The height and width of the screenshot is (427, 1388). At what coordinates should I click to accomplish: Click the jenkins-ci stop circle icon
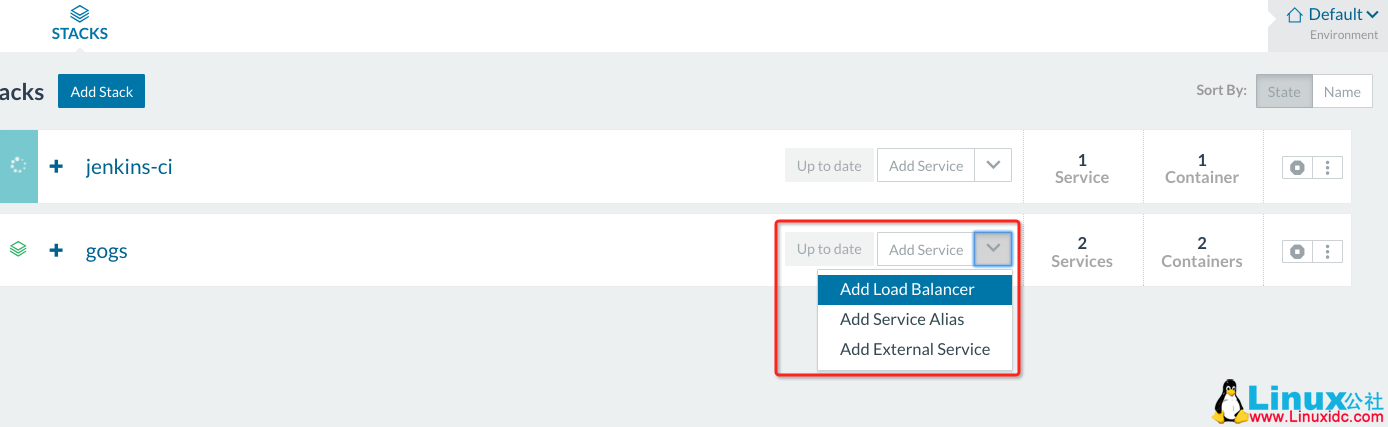coord(1297,168)
